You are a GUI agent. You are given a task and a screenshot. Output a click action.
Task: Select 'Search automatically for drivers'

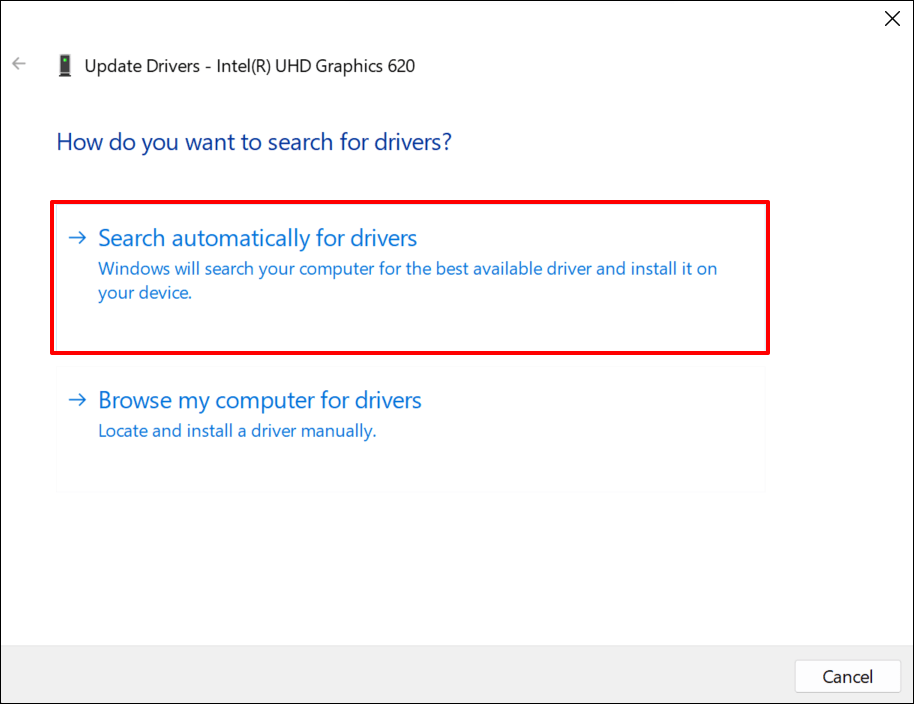pyautogui.click(x=257, y=238)
